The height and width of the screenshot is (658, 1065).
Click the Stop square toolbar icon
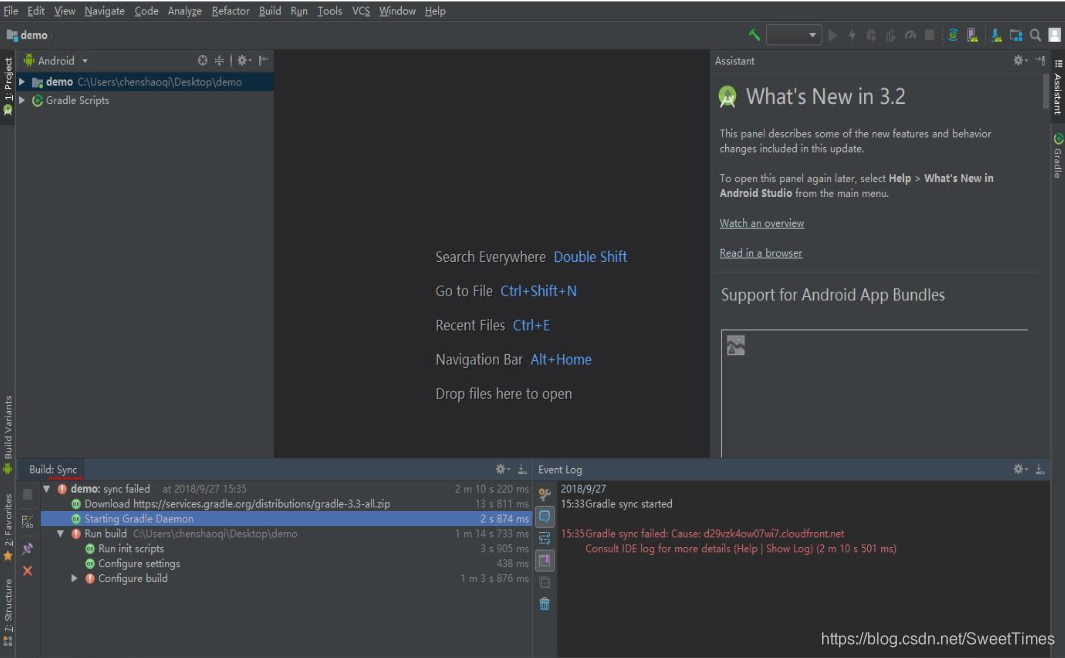pos(929,35)
